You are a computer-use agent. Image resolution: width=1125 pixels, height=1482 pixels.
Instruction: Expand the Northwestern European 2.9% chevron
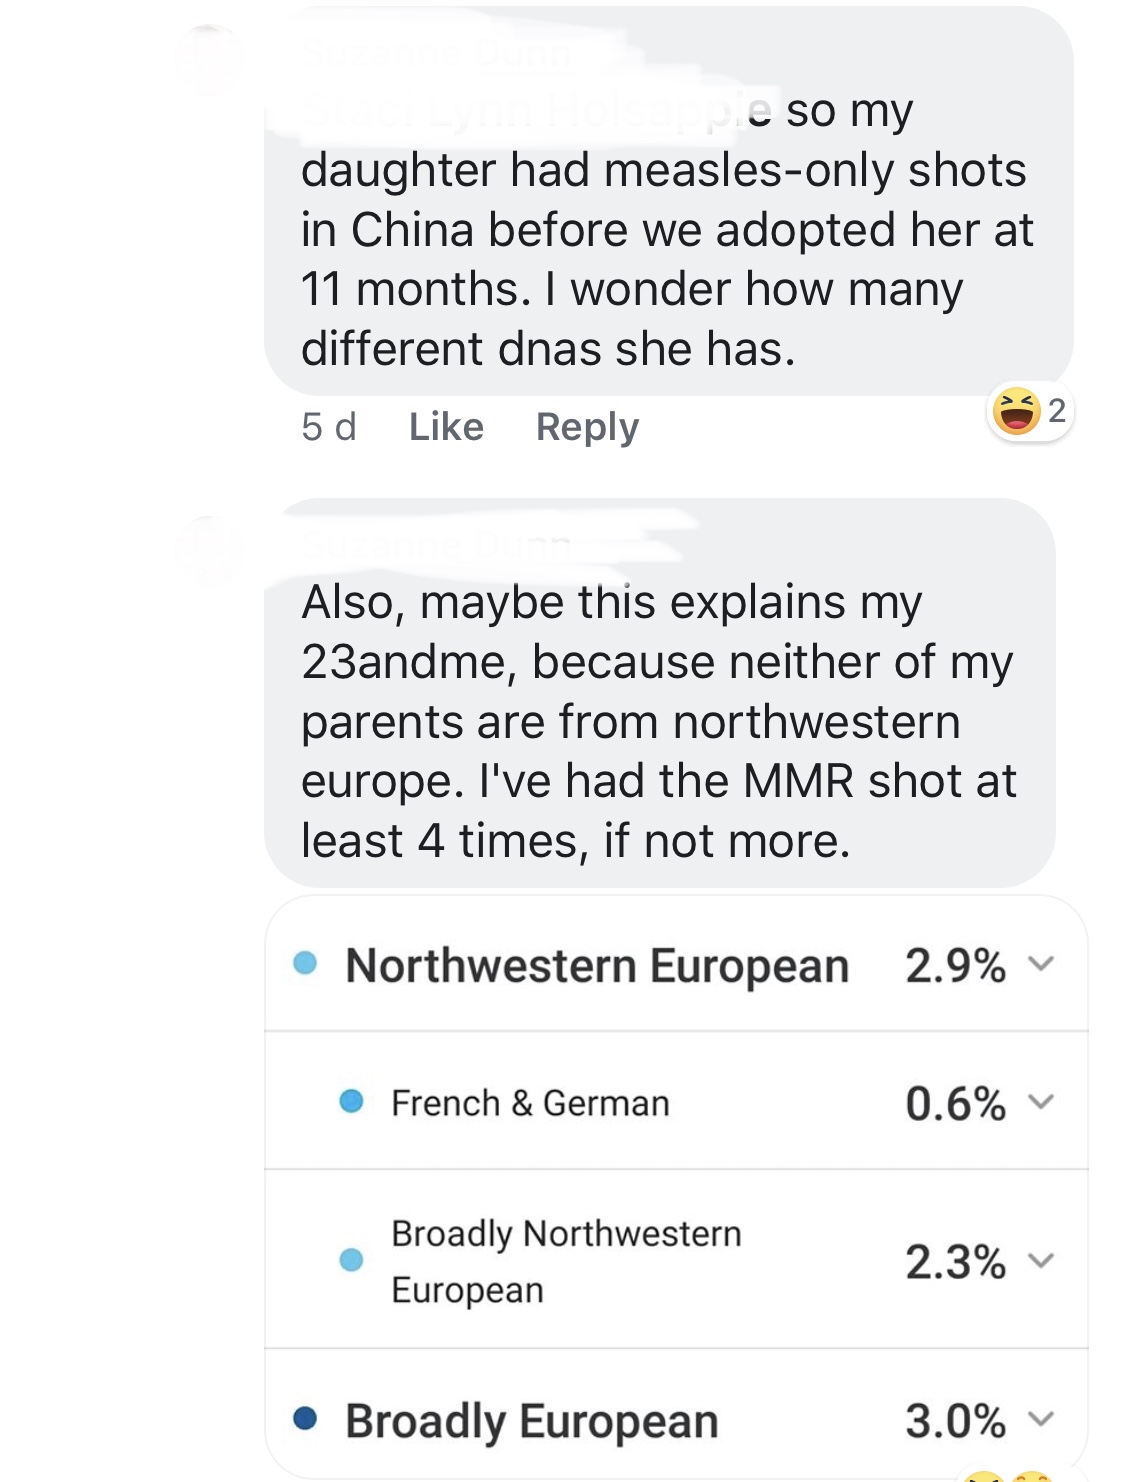(x=1042, y=964)
